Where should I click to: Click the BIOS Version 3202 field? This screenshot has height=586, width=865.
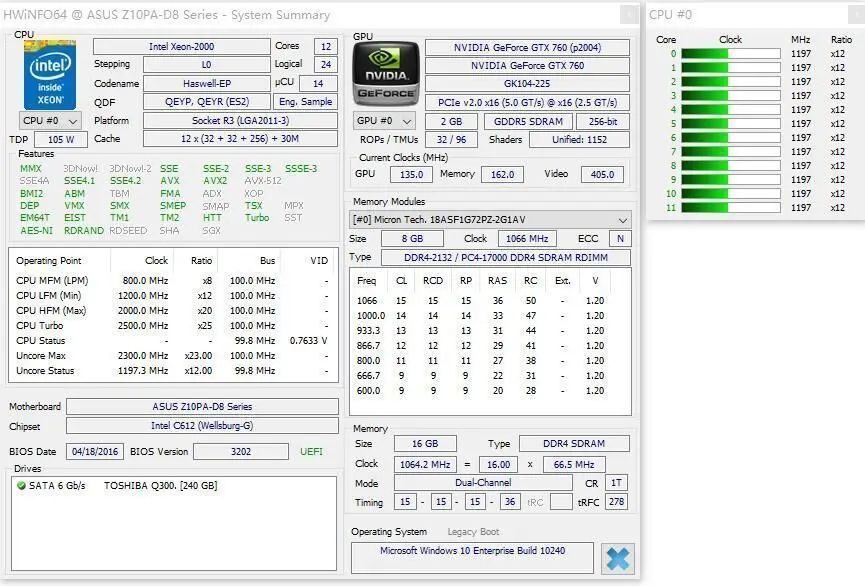(241, 451)
